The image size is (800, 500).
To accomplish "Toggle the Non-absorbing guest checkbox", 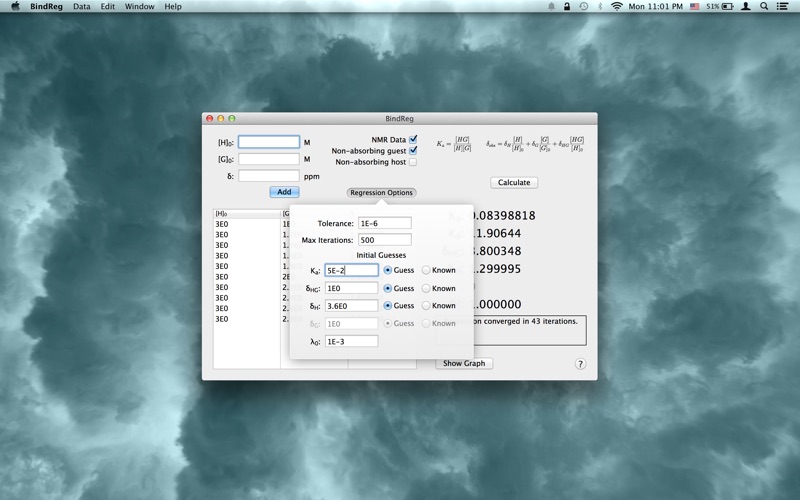I will tap(413, 151).
